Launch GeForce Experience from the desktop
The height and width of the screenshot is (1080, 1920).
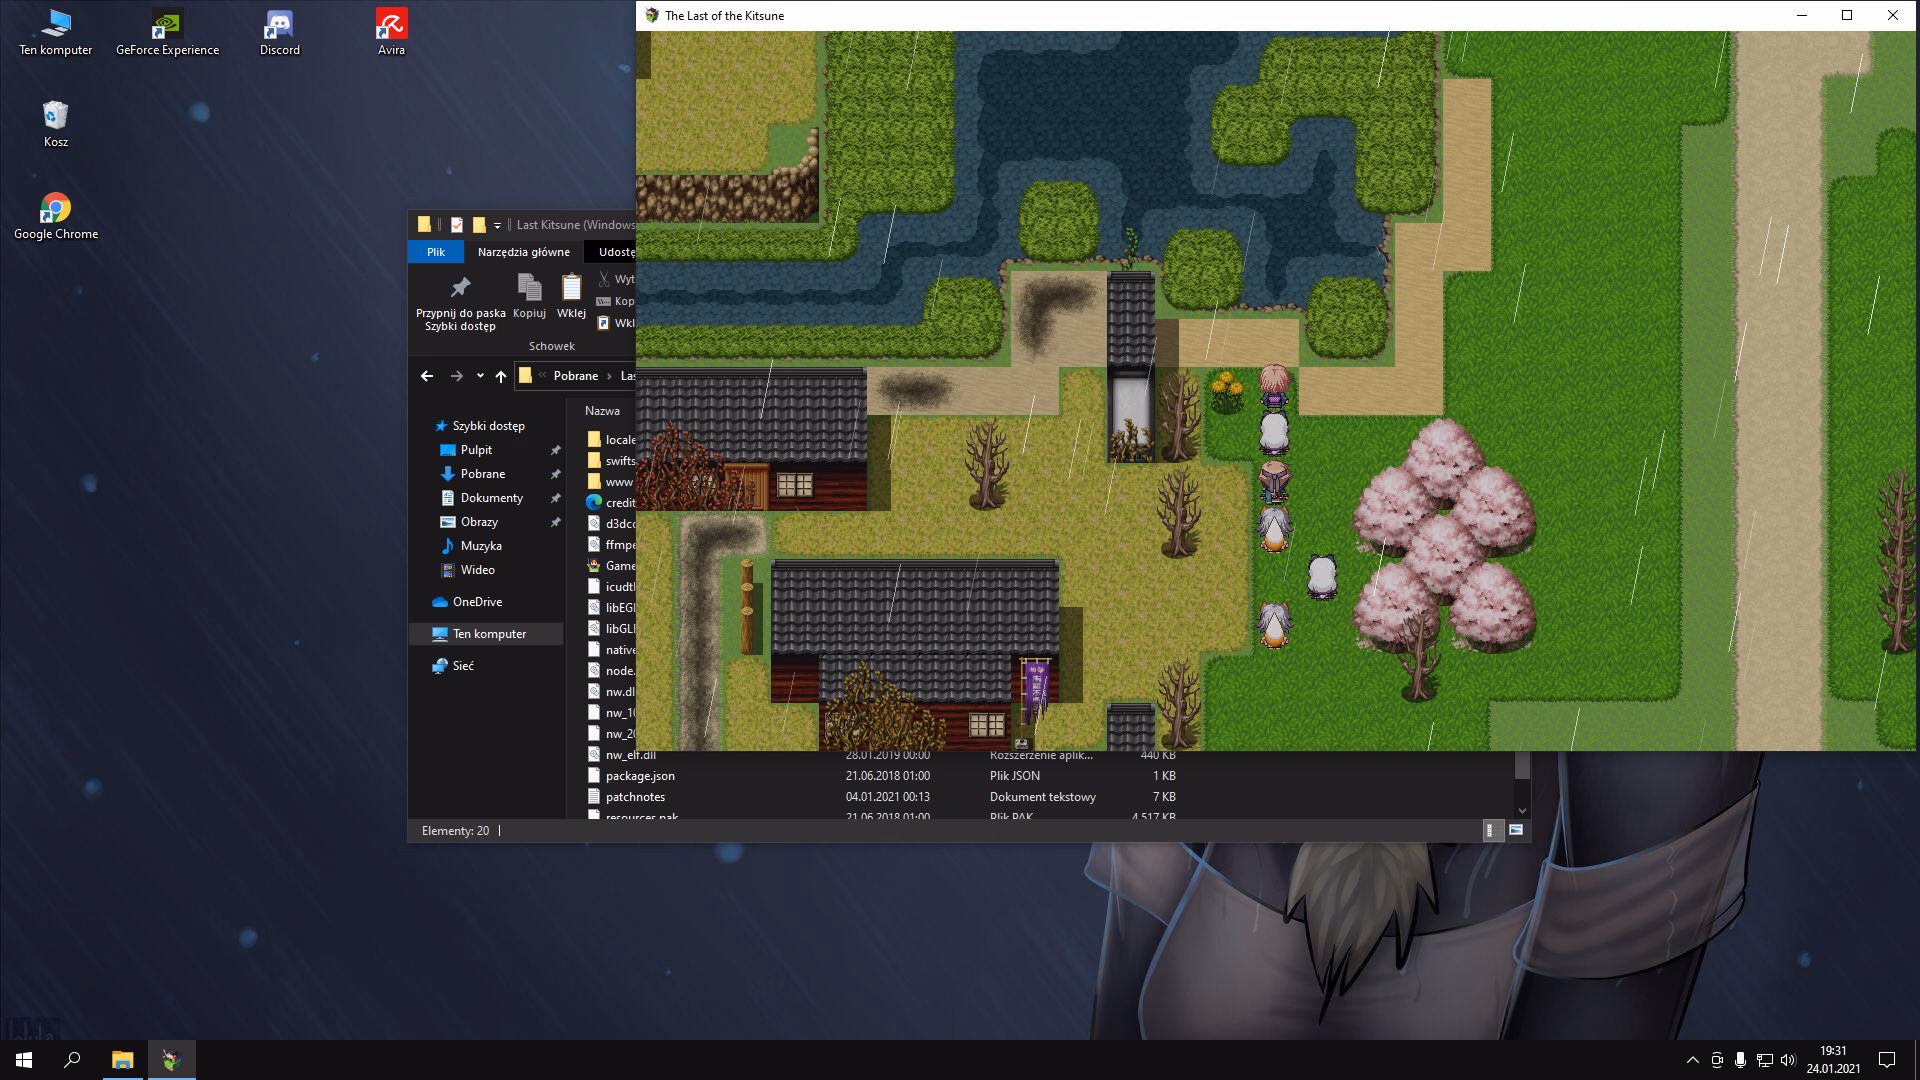(167, 32)
